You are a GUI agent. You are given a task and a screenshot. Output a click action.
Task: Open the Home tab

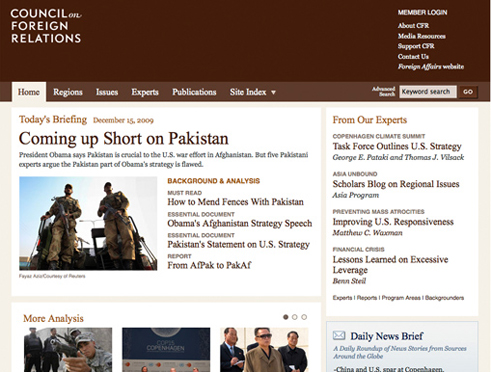(29, 92)
